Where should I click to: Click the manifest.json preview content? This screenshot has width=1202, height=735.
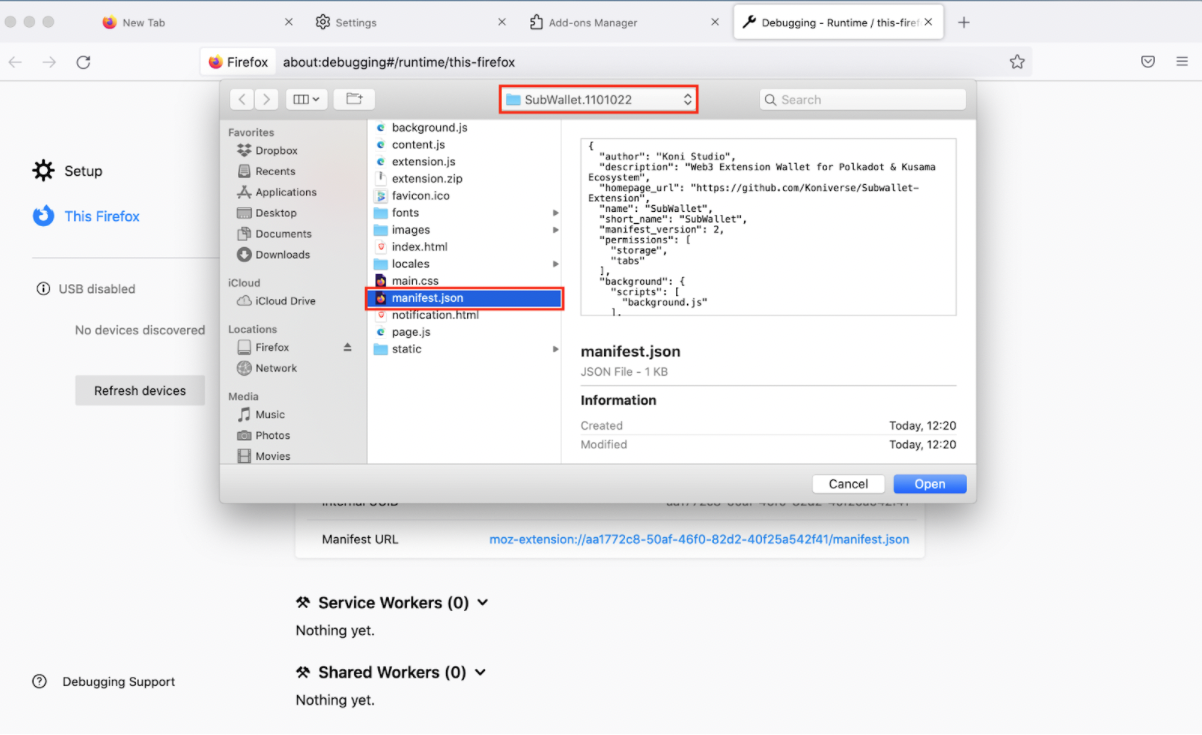click(768, 228)
